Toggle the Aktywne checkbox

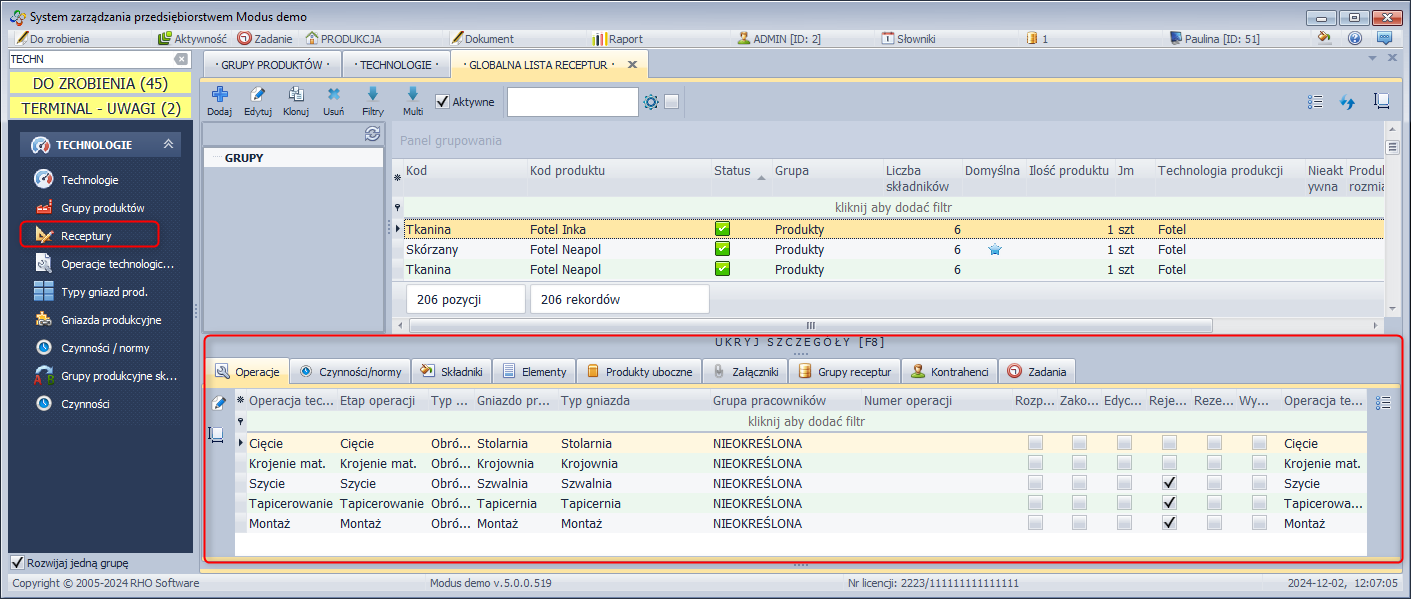pyautogui.click(x=443, y=101)
